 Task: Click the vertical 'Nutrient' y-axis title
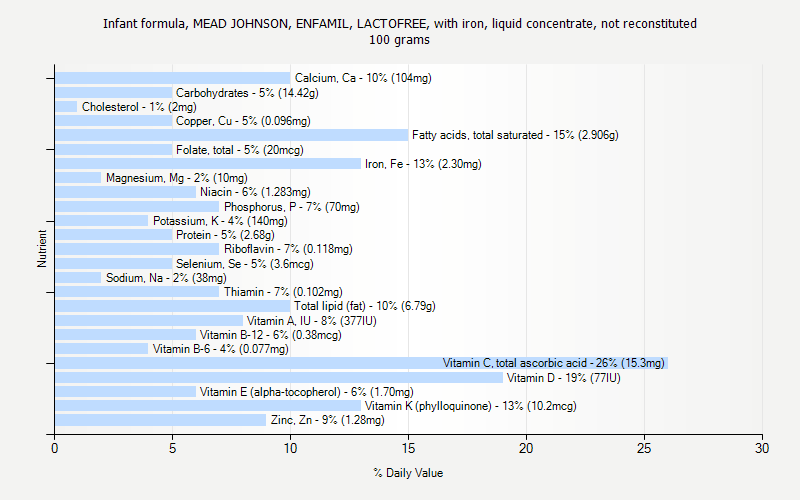tap(42, 248)
